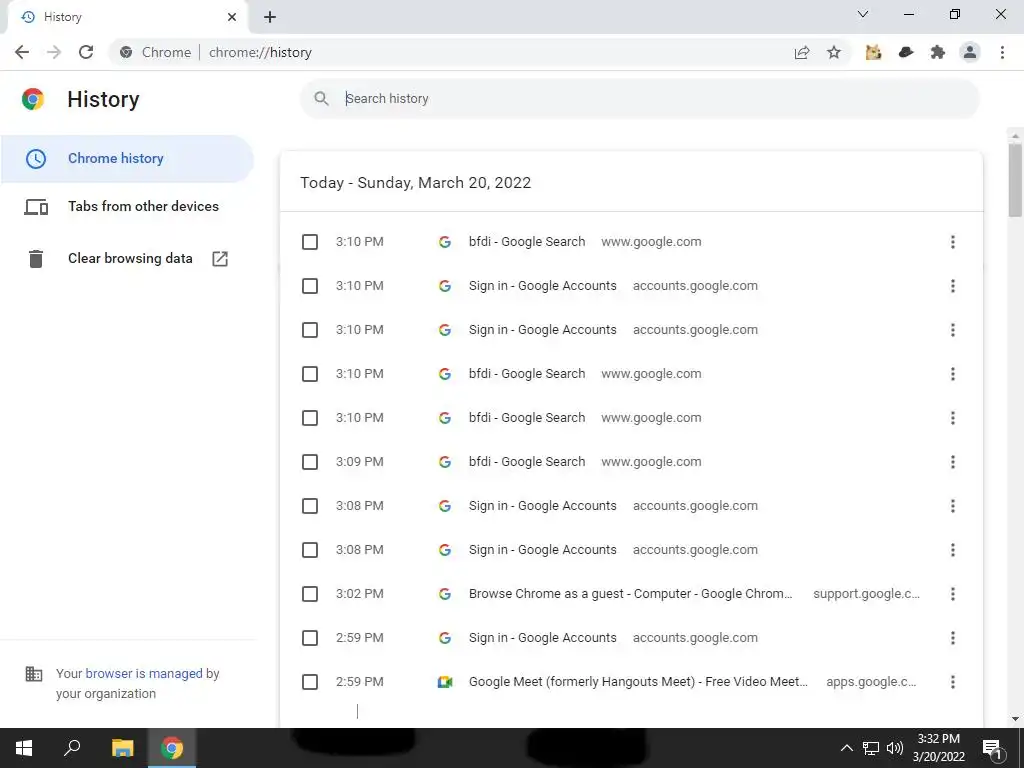Launch File Explorer from the taskbar

pos(122,748)
